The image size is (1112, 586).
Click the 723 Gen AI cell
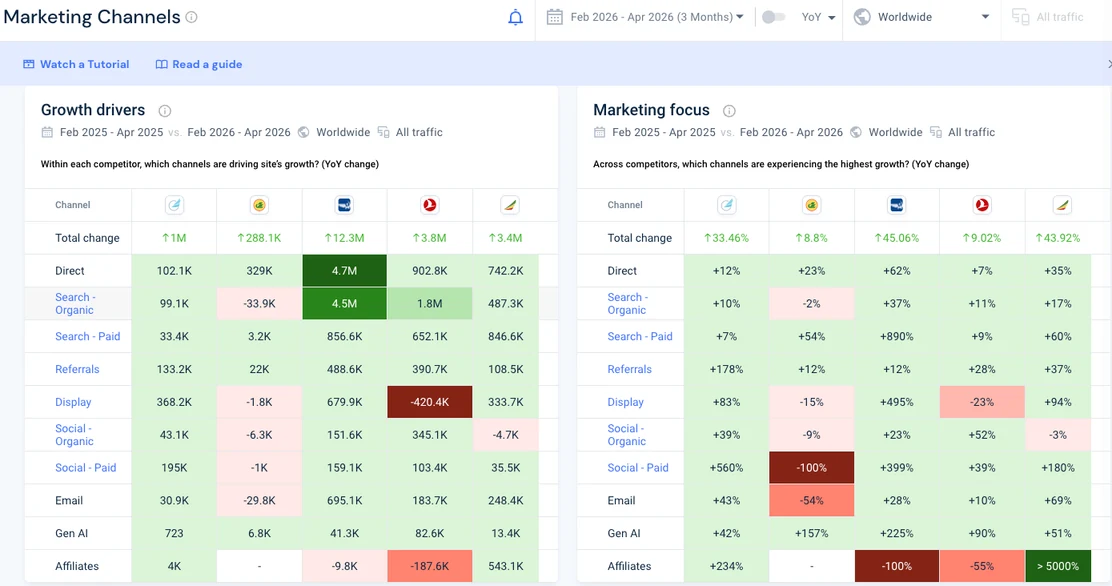pos(174,533)
